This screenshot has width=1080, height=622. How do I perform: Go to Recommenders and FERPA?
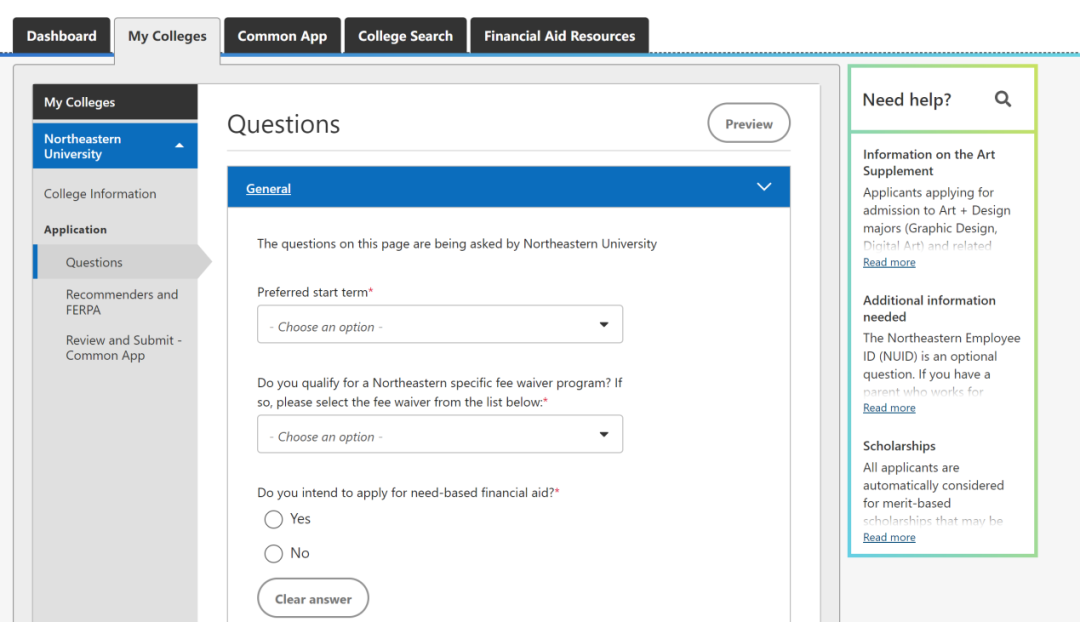[122, 302]
